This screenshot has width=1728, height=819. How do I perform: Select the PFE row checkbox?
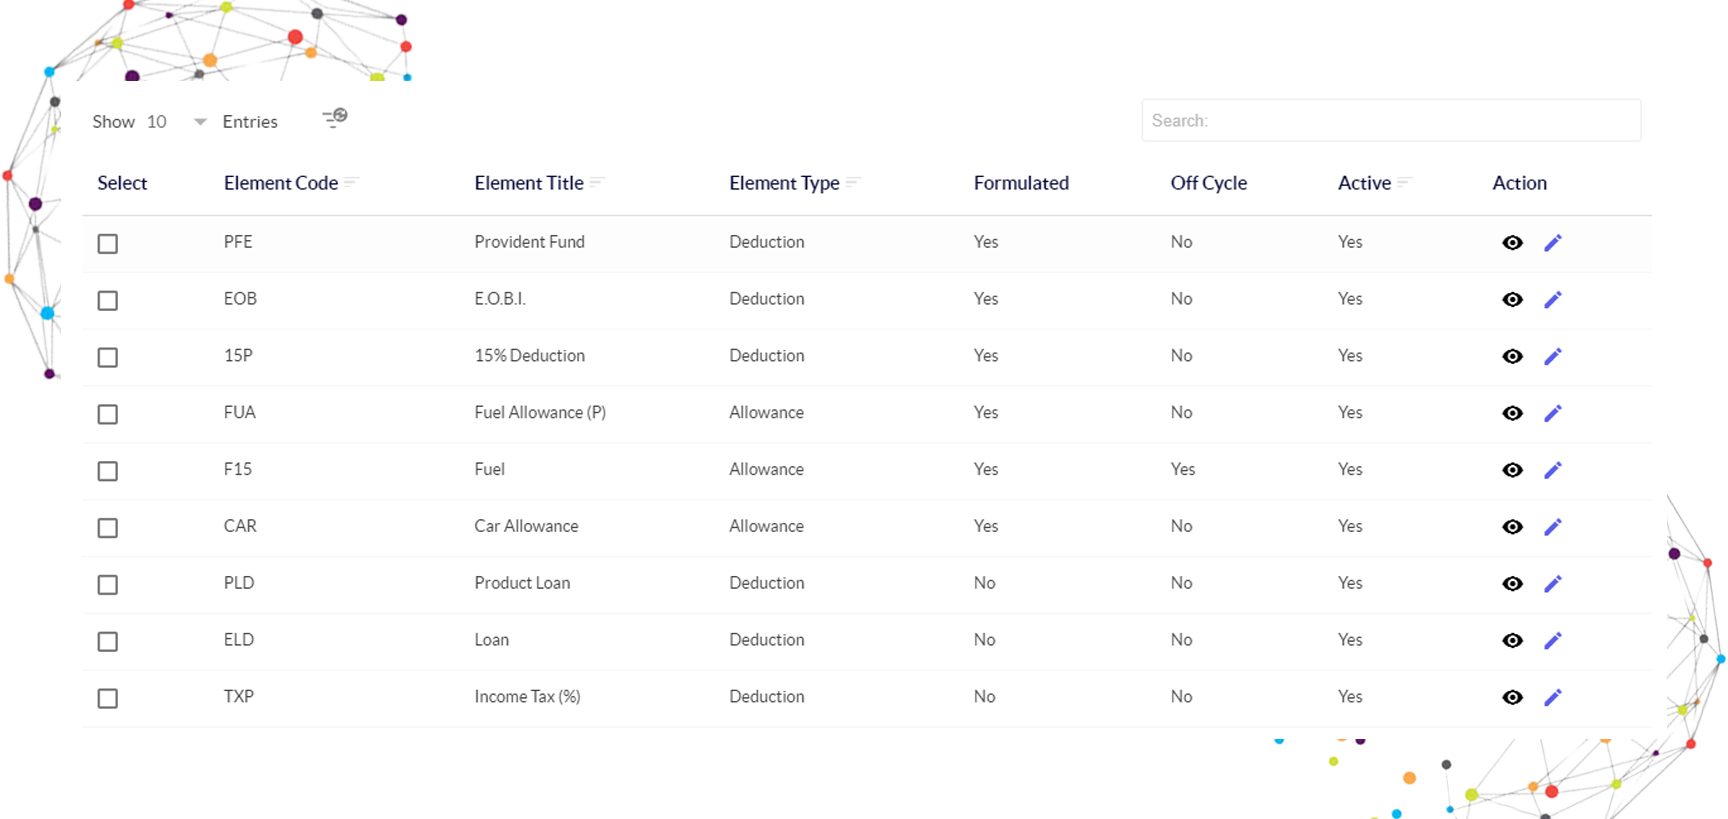pos(108,244)
